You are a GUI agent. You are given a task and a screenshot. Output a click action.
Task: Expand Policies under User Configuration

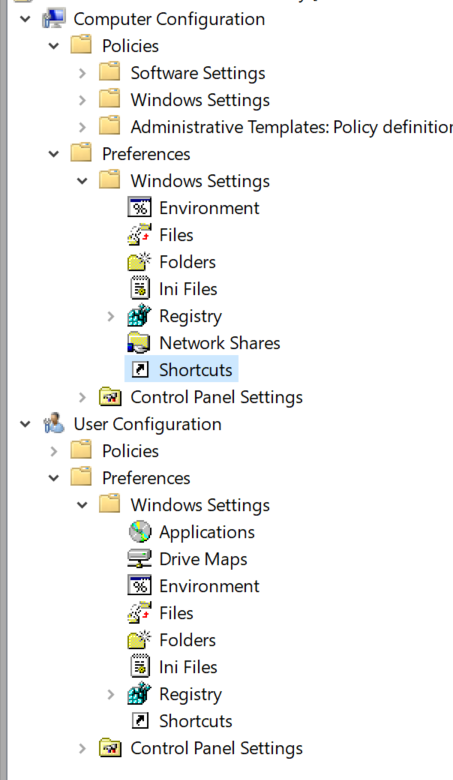[54, 451]
